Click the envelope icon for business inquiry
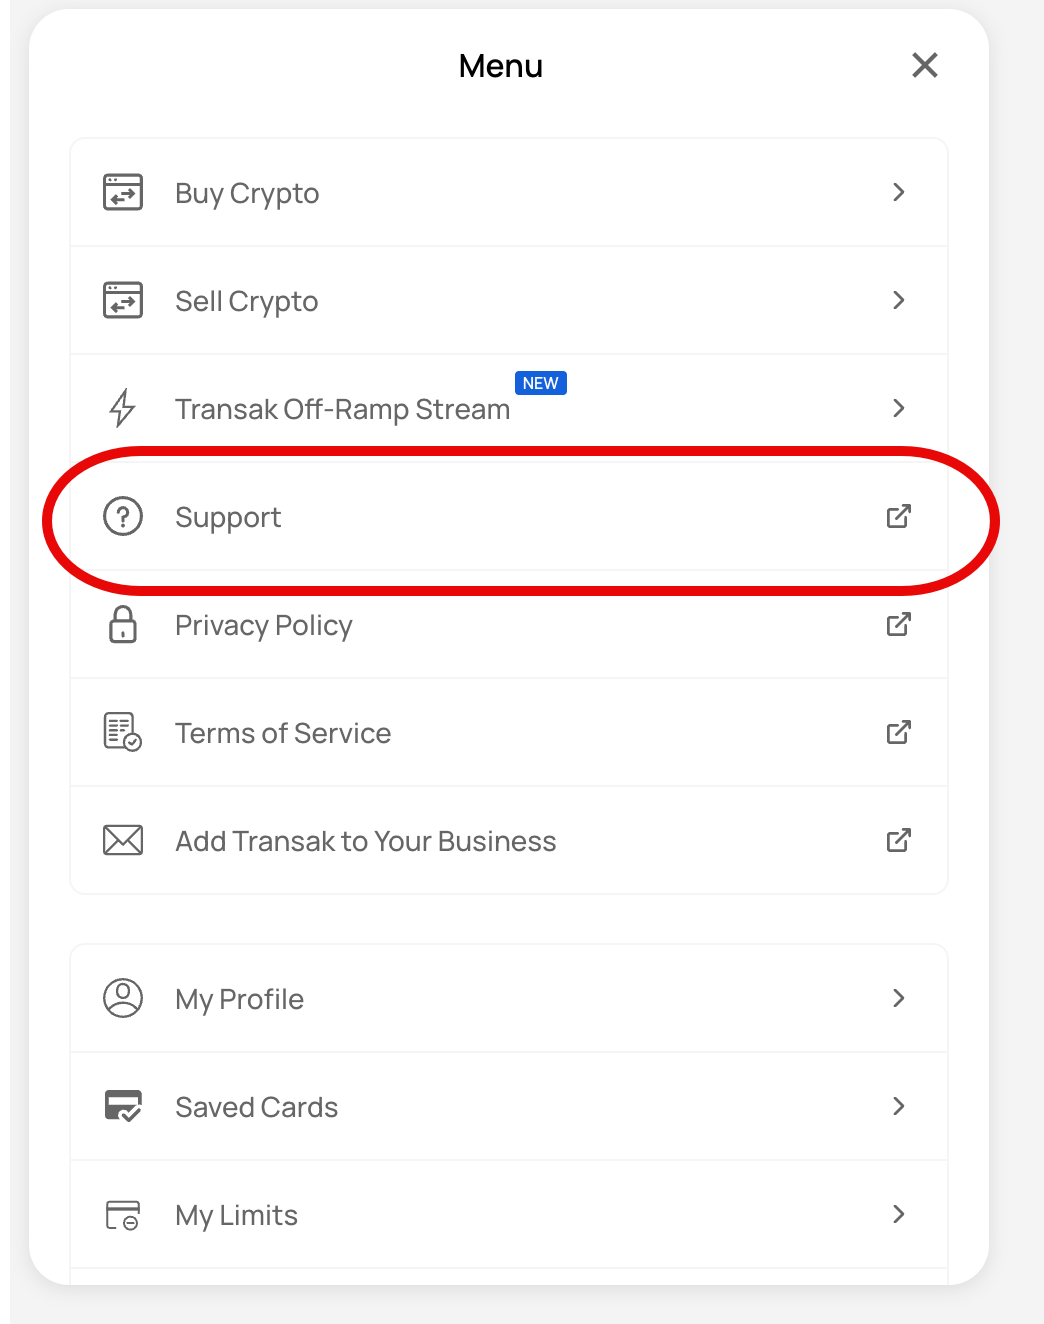This screenshot has width=1044, height=1324. (123, 840)
